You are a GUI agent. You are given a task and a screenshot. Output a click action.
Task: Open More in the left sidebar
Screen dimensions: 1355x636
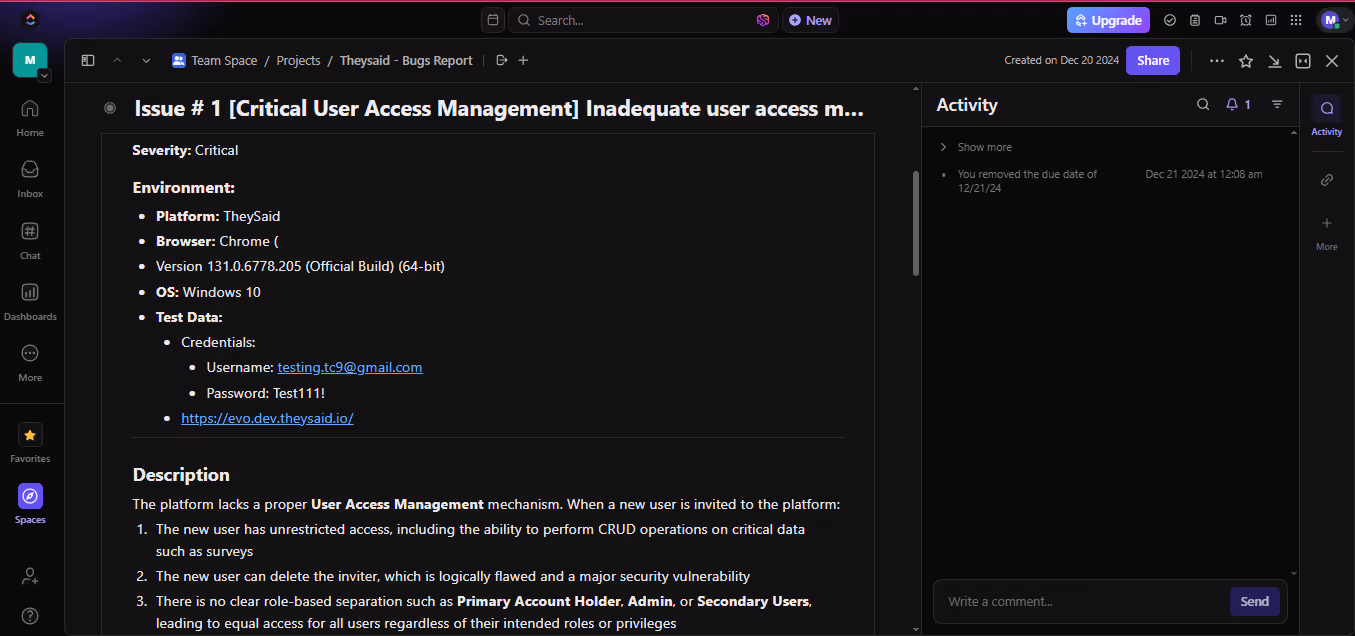pyautogui.click(x=30, y=363)
